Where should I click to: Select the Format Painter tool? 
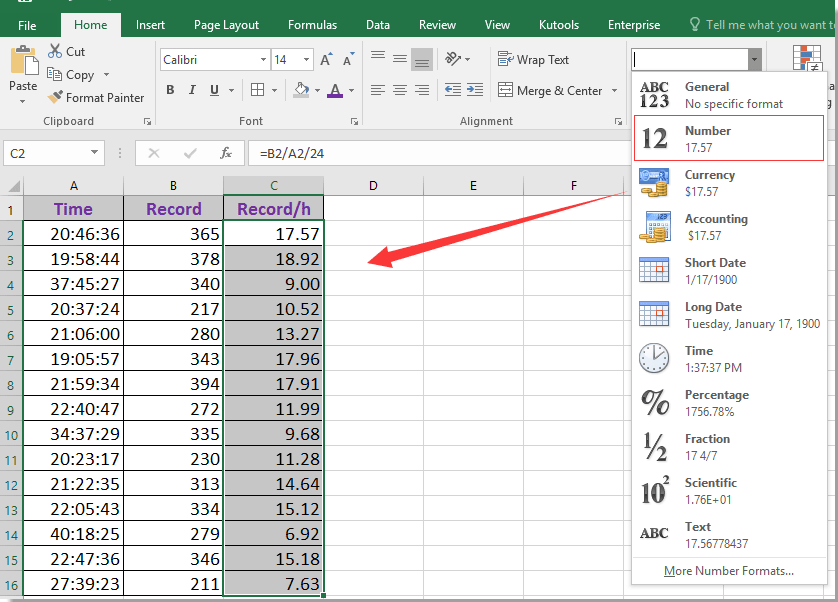(96, 97)
